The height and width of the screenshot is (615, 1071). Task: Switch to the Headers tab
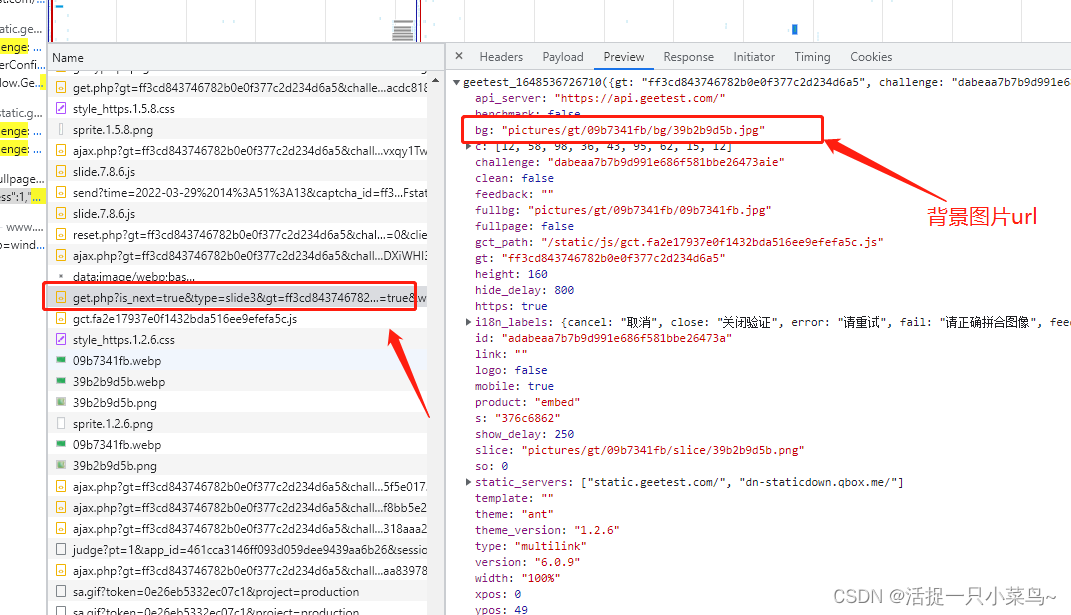pyautogui.click(x=501, y=57)
